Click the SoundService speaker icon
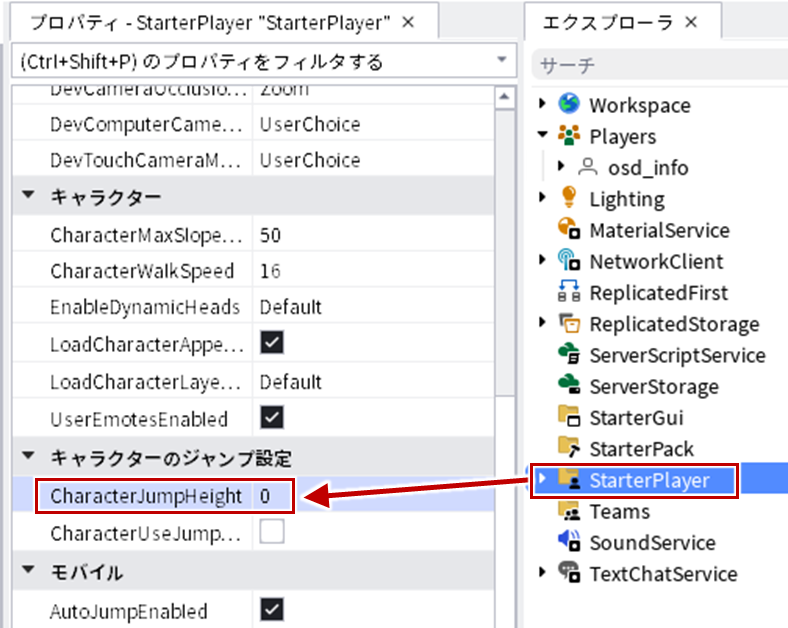 (x=569, y=541)
